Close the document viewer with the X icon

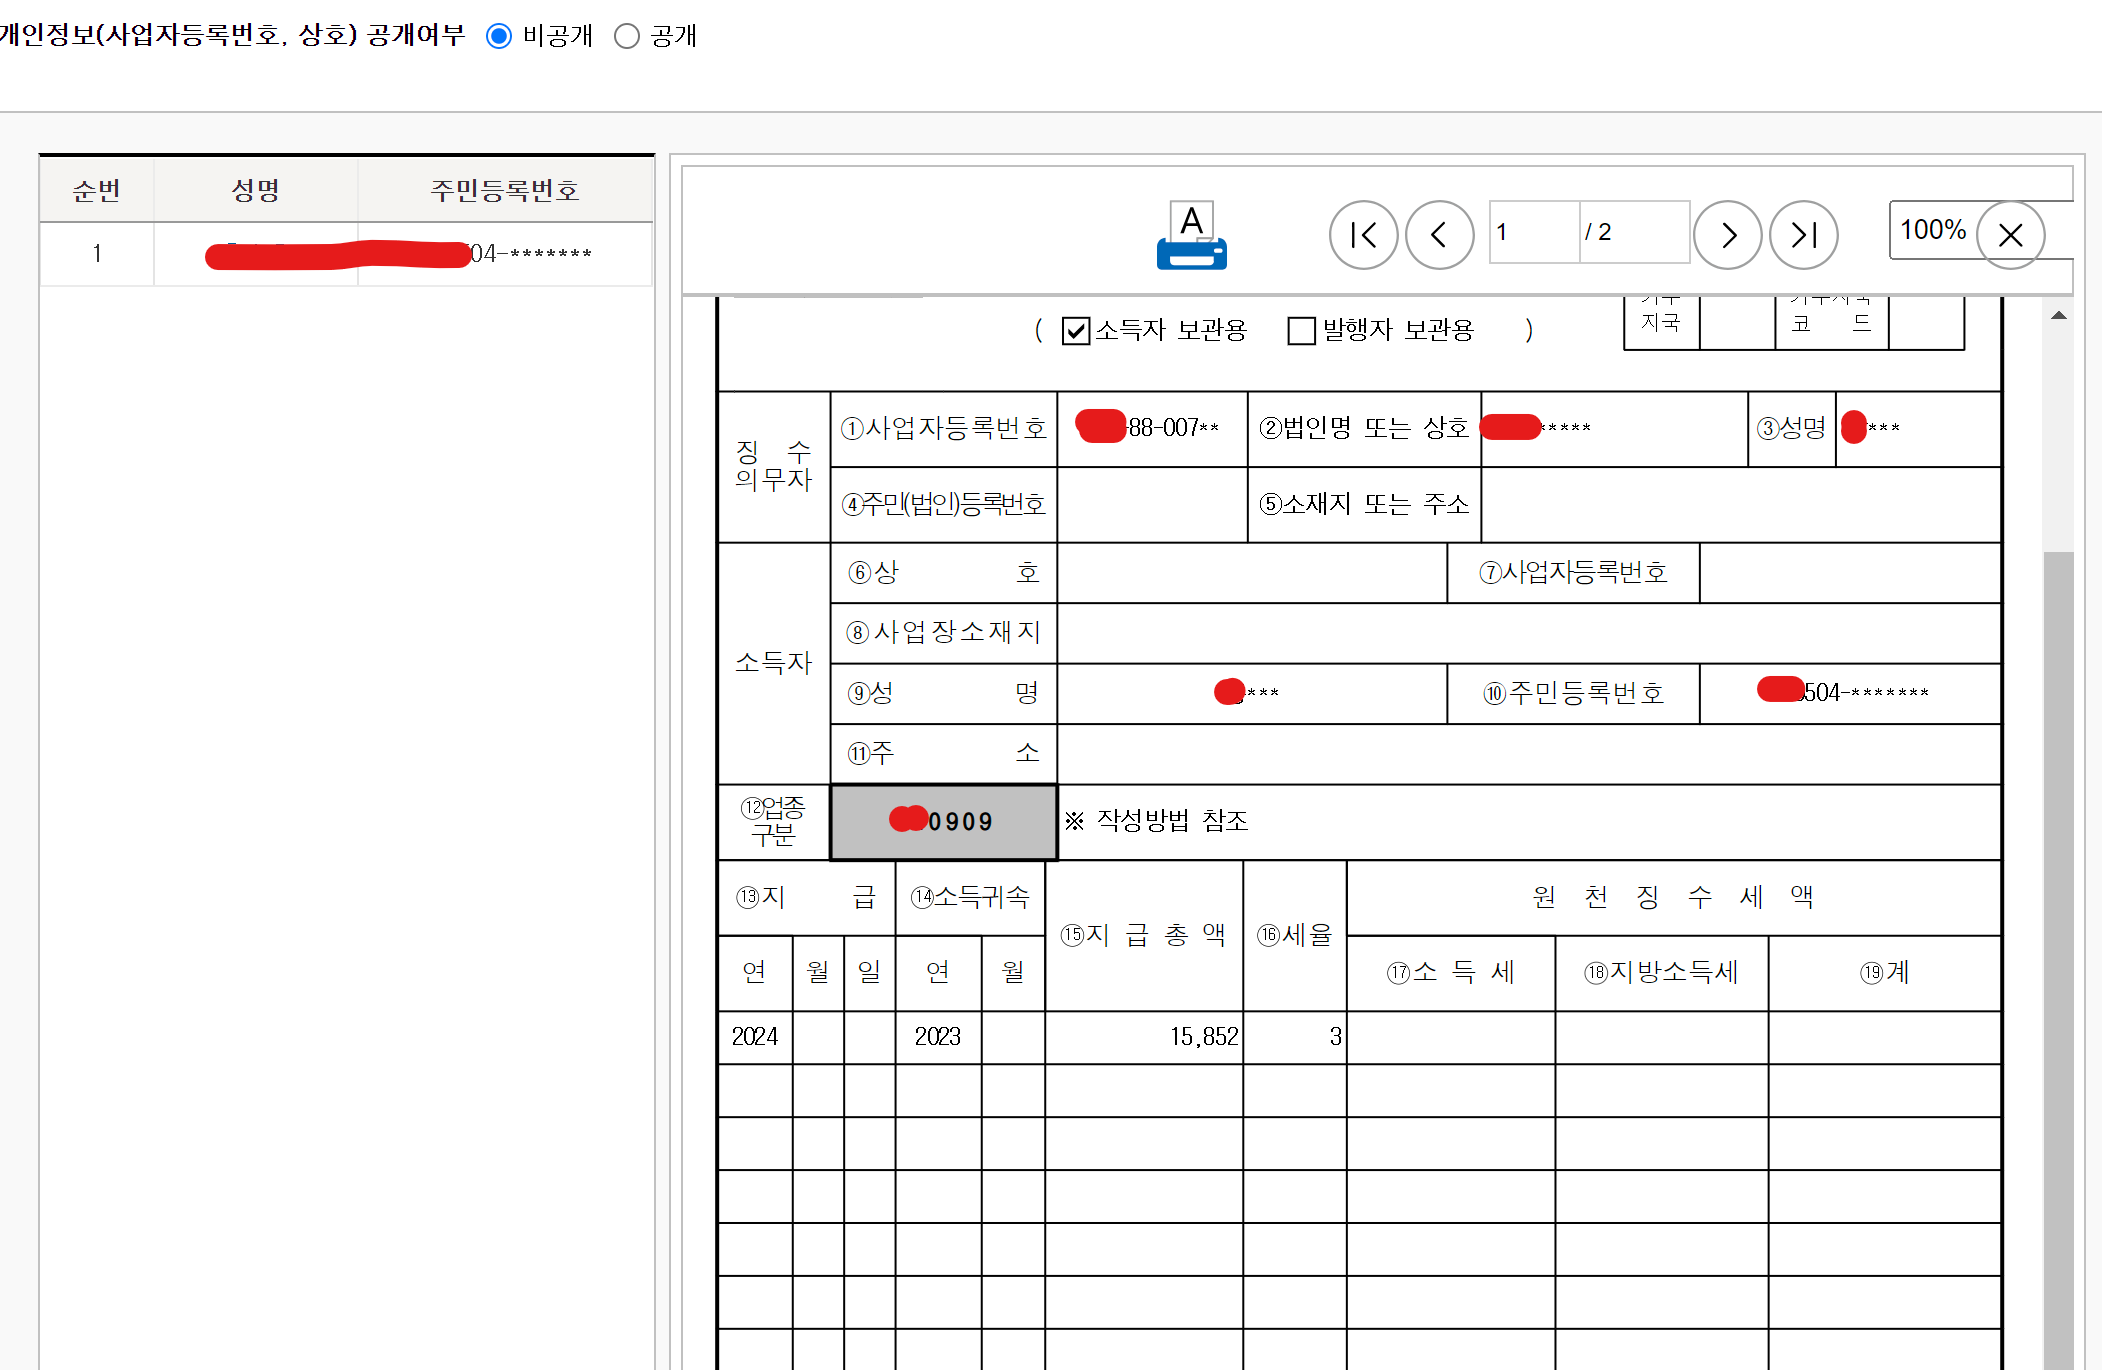pos(2012,234)
